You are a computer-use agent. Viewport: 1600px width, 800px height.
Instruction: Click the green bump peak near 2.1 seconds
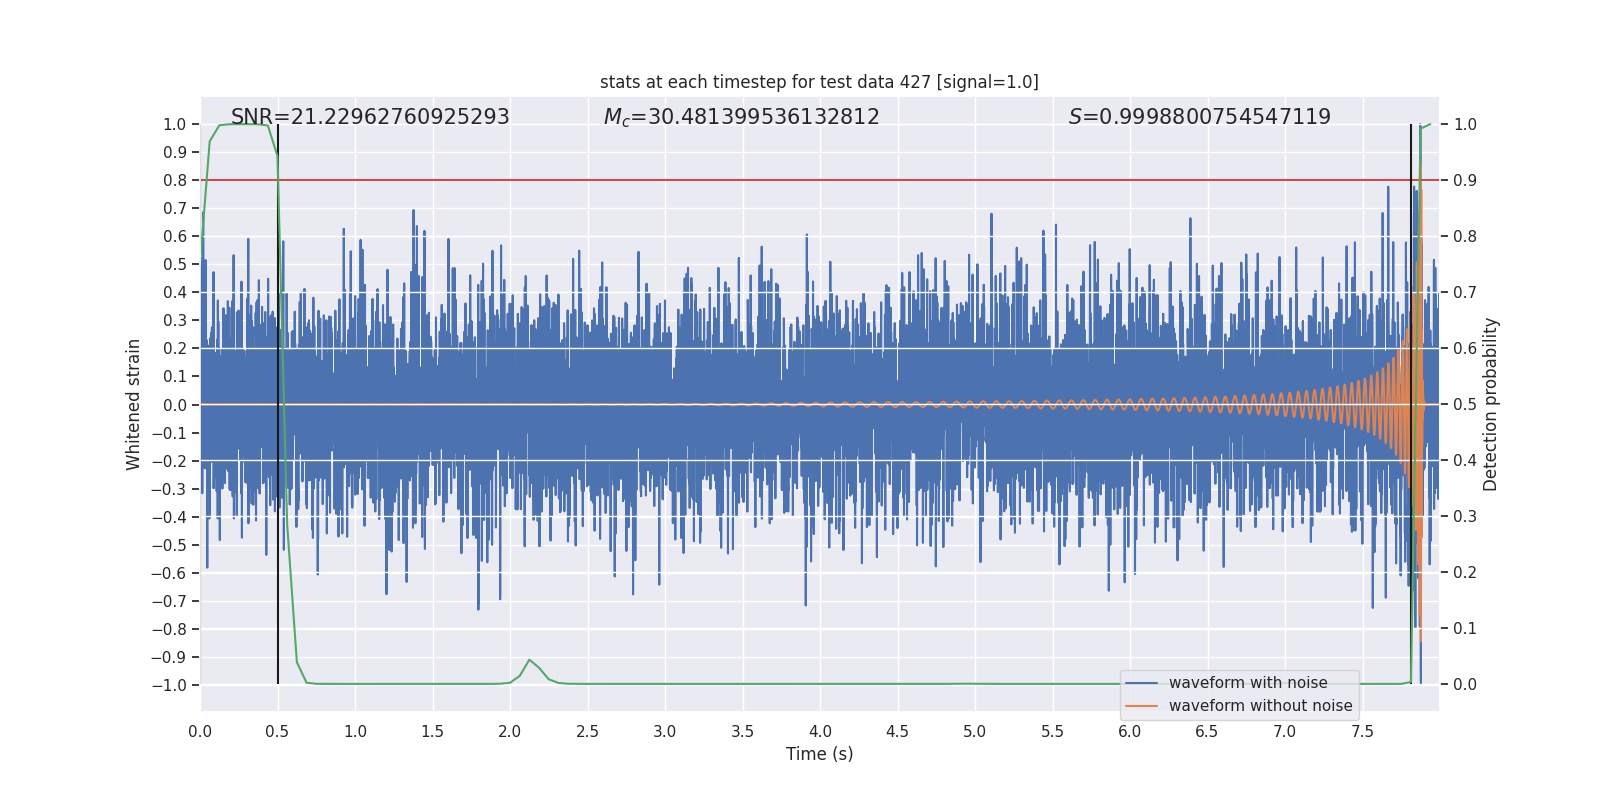click(530, 660)
